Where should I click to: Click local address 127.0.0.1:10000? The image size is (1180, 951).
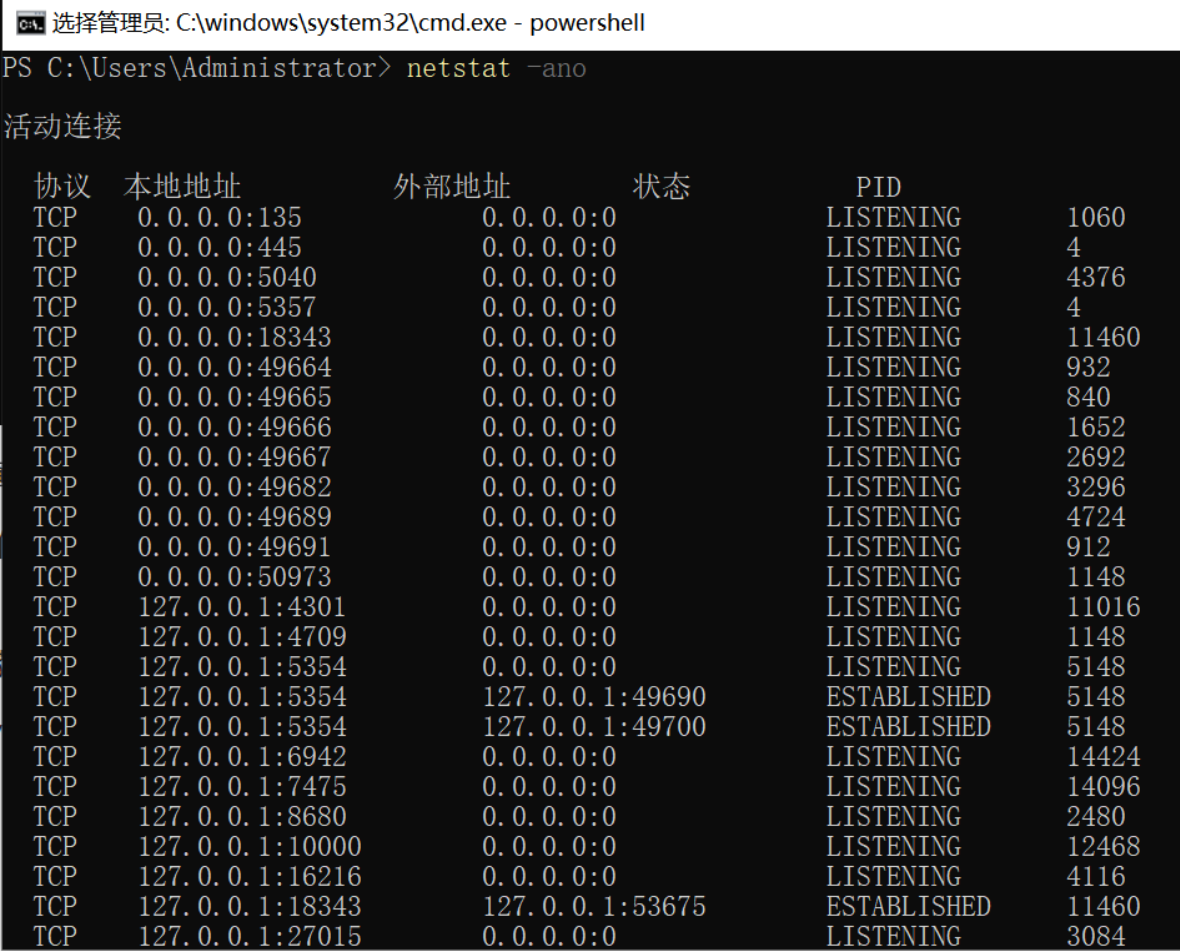(x=249, y=847)
